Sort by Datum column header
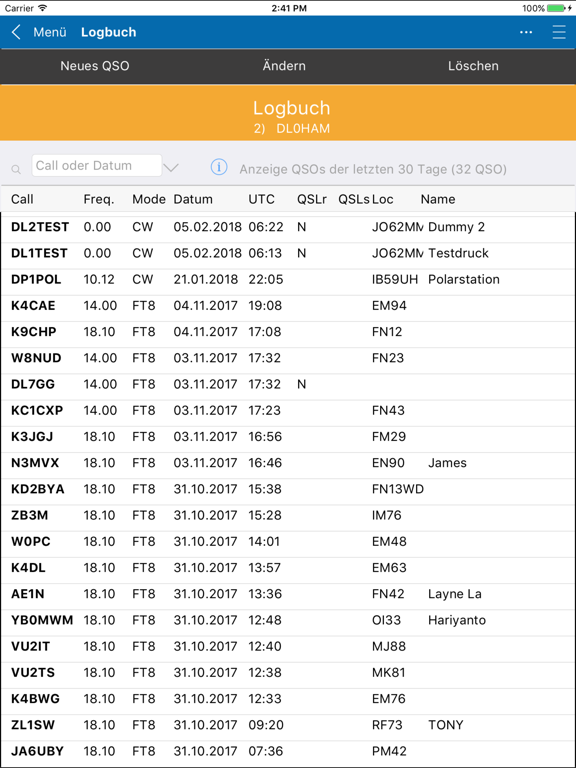The image size is (576, 768). 193,199
